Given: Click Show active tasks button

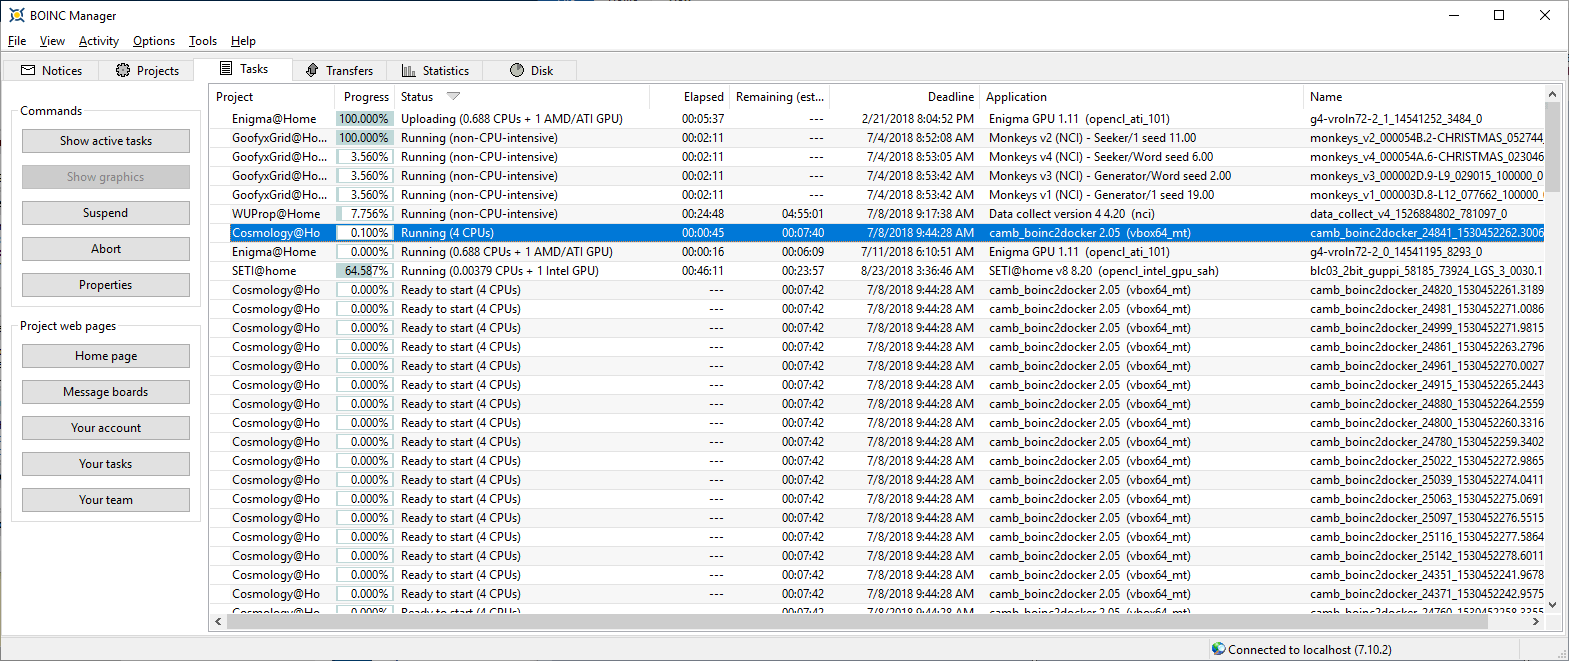Looking at the screenshot, I should tap(106, 141).
